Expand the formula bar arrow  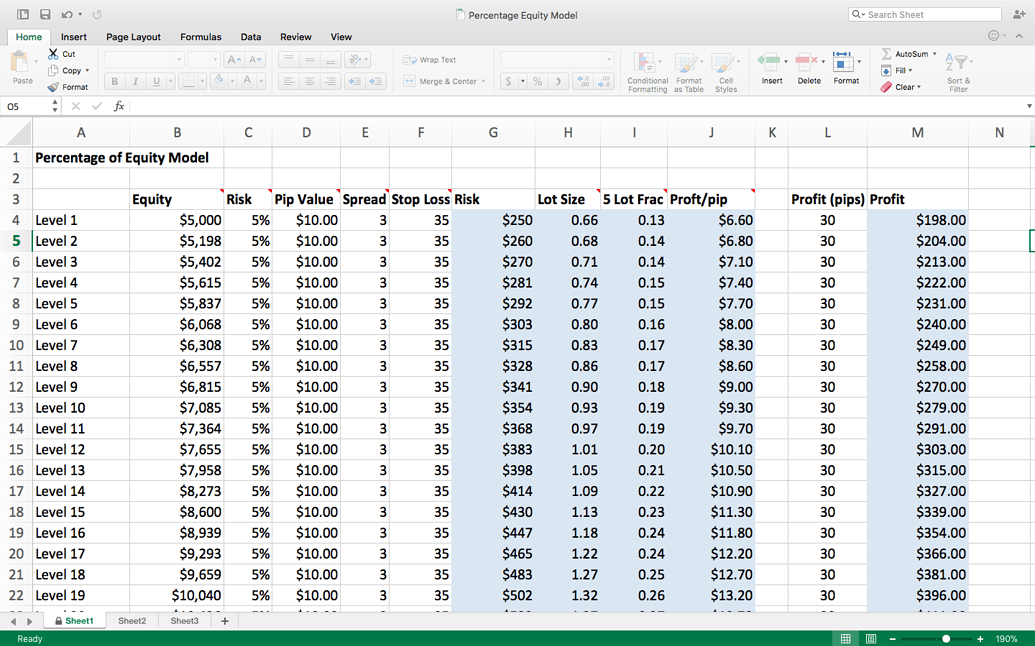pos(1028,106)
